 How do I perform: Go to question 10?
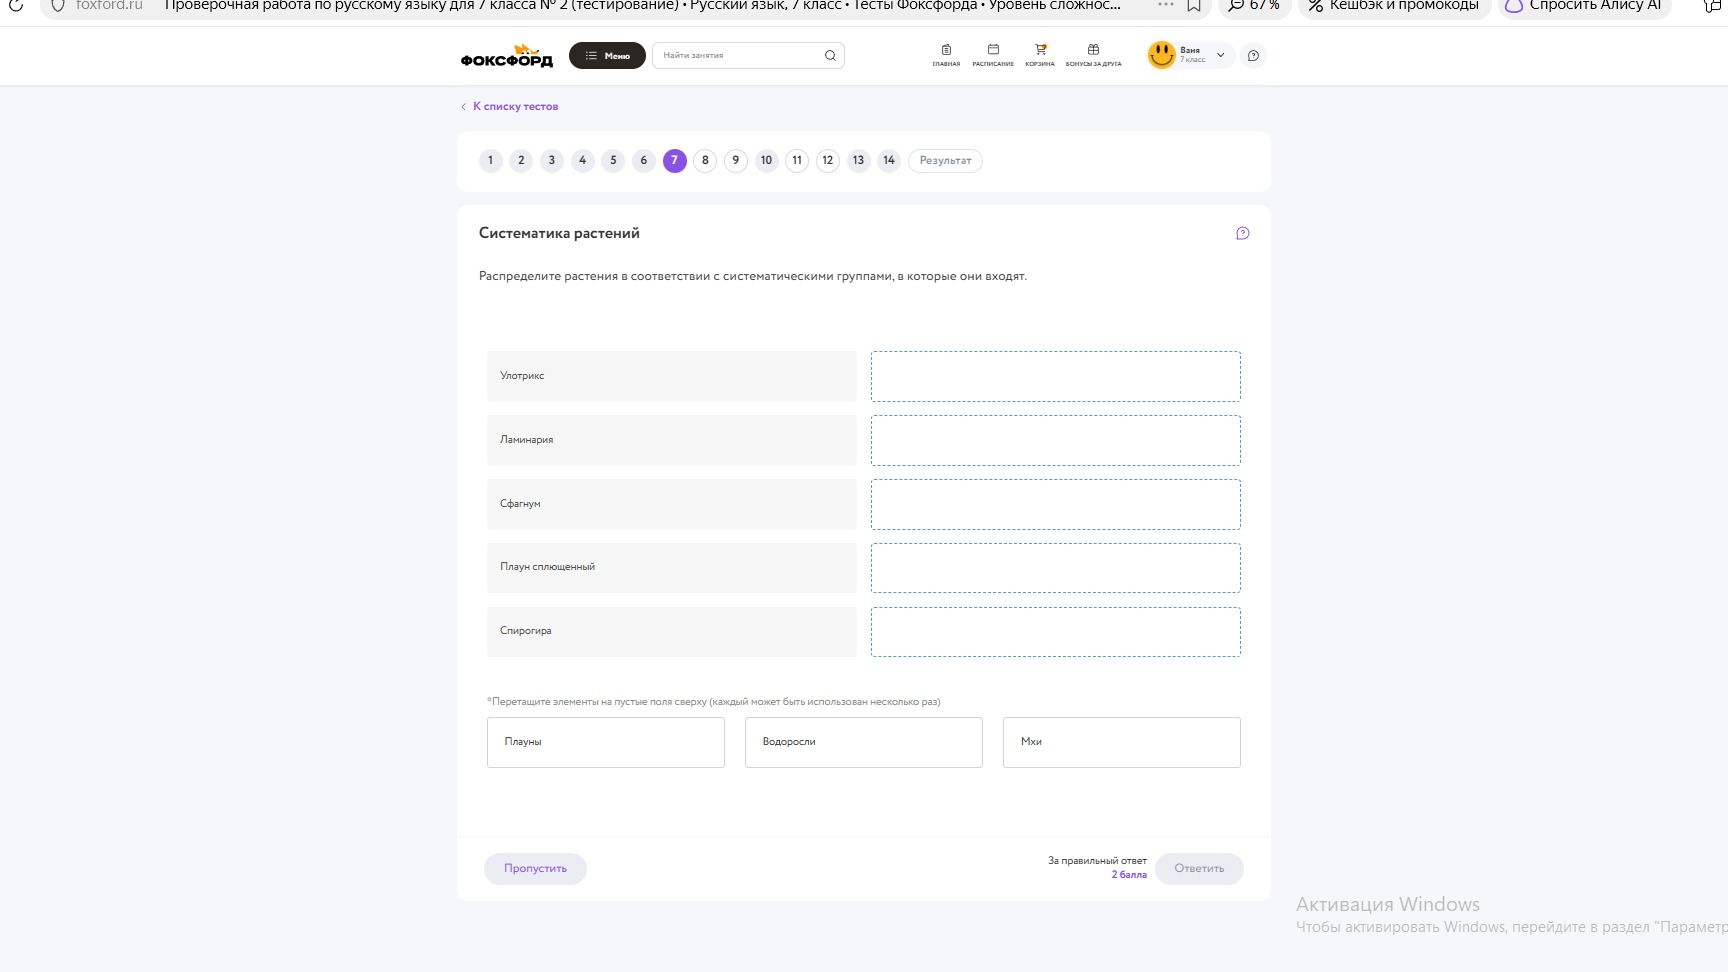click(766, 161)
